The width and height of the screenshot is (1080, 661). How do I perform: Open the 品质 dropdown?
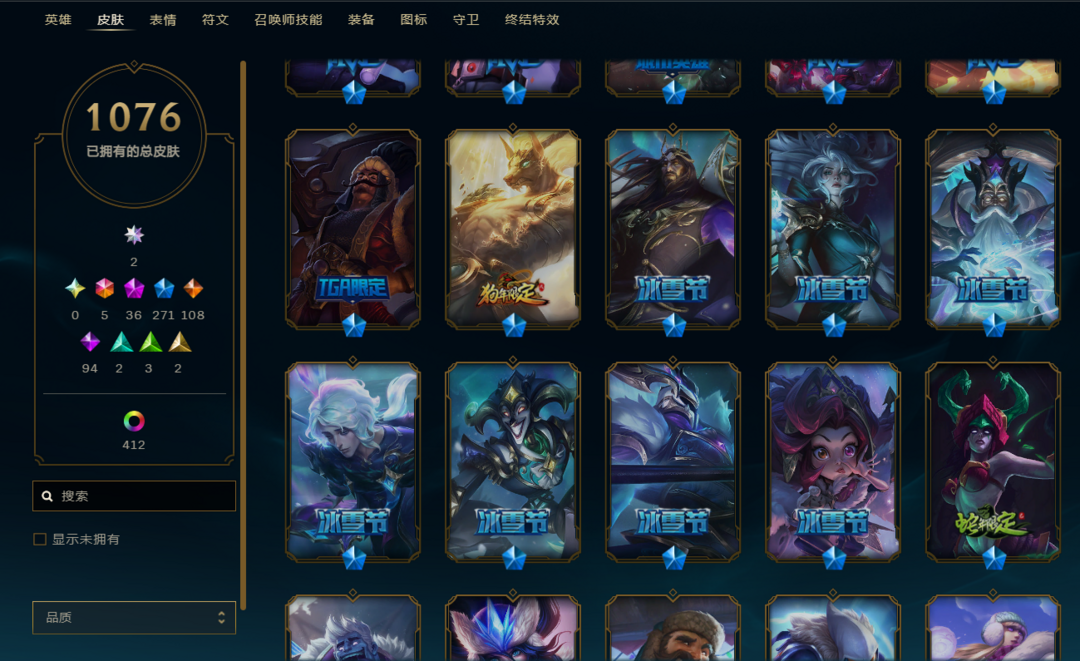(x=134, y=618)
